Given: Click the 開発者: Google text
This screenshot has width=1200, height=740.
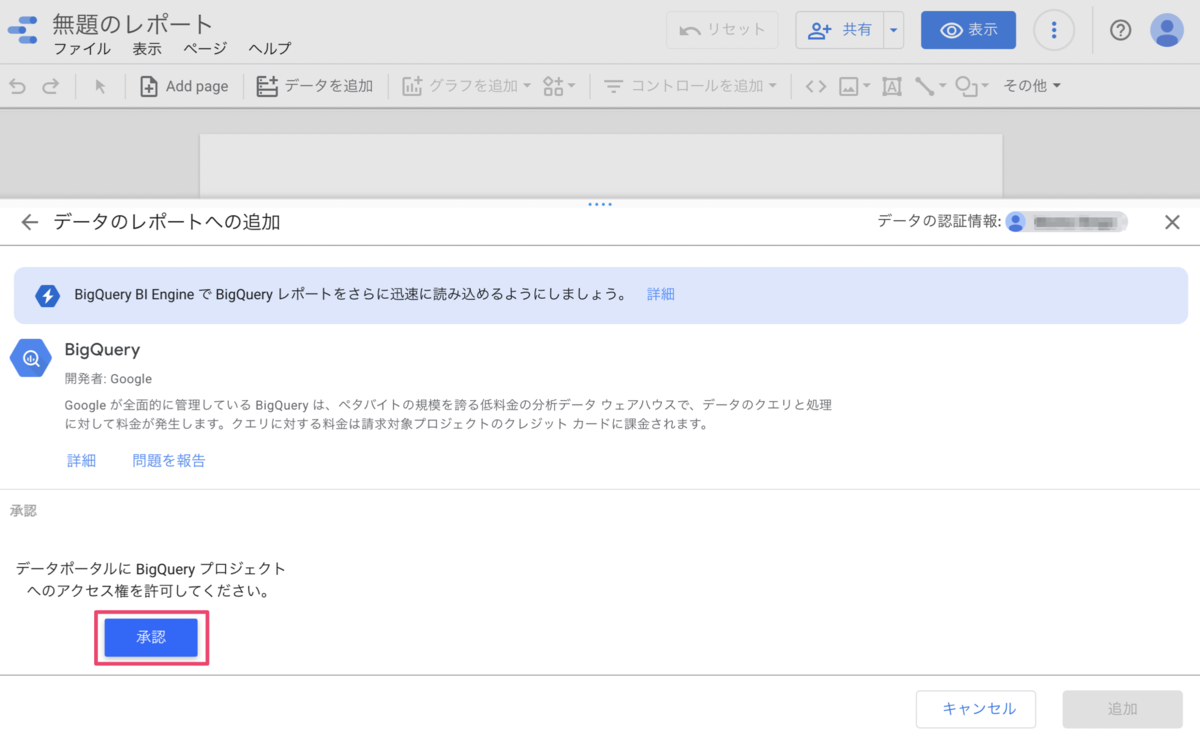Looking at the screenshot, I should [108, 379].
